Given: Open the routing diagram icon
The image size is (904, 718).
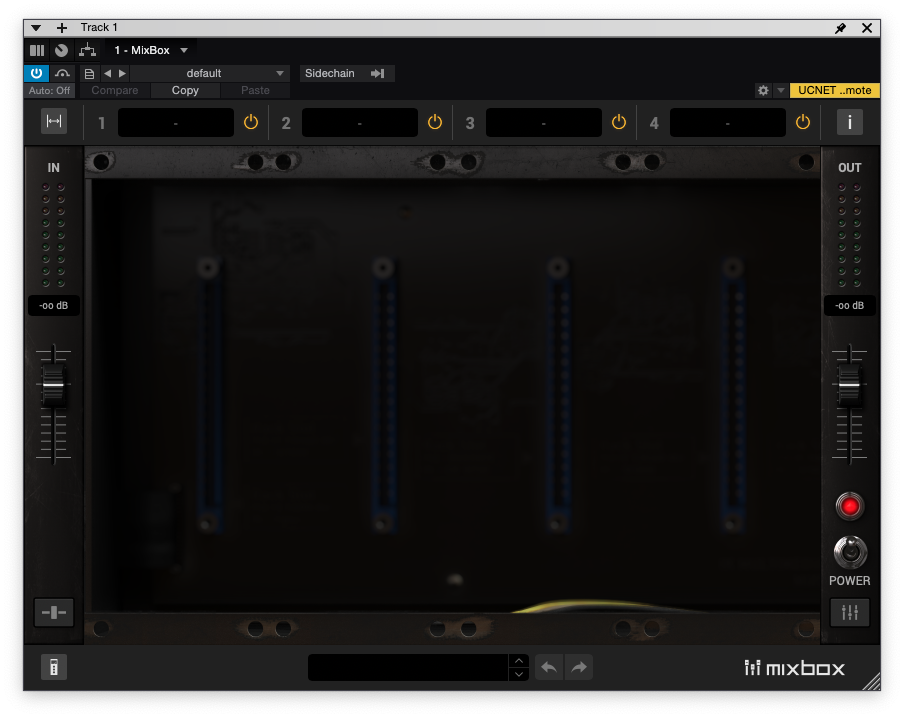Looking at the screenshot, I should coord(88,50).
